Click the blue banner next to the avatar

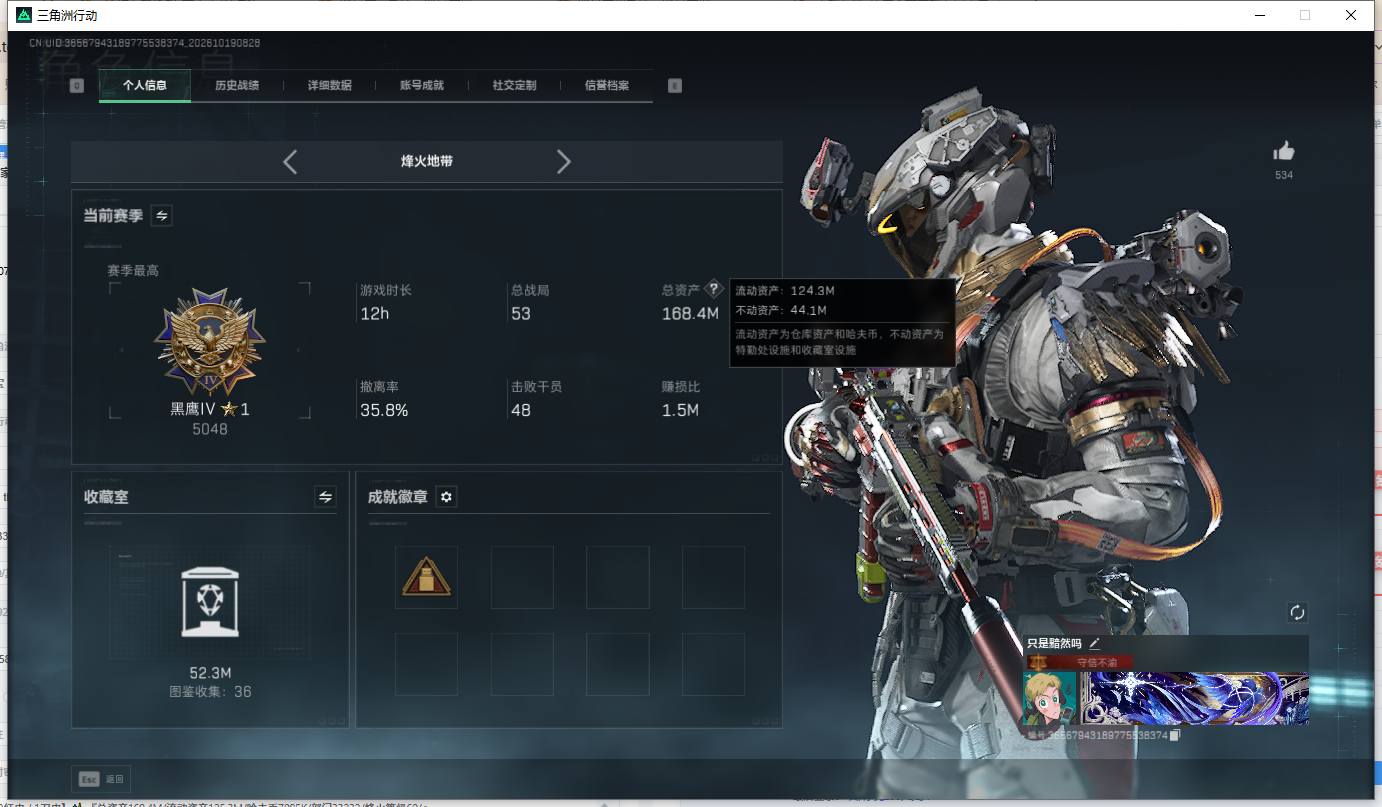1194,698
